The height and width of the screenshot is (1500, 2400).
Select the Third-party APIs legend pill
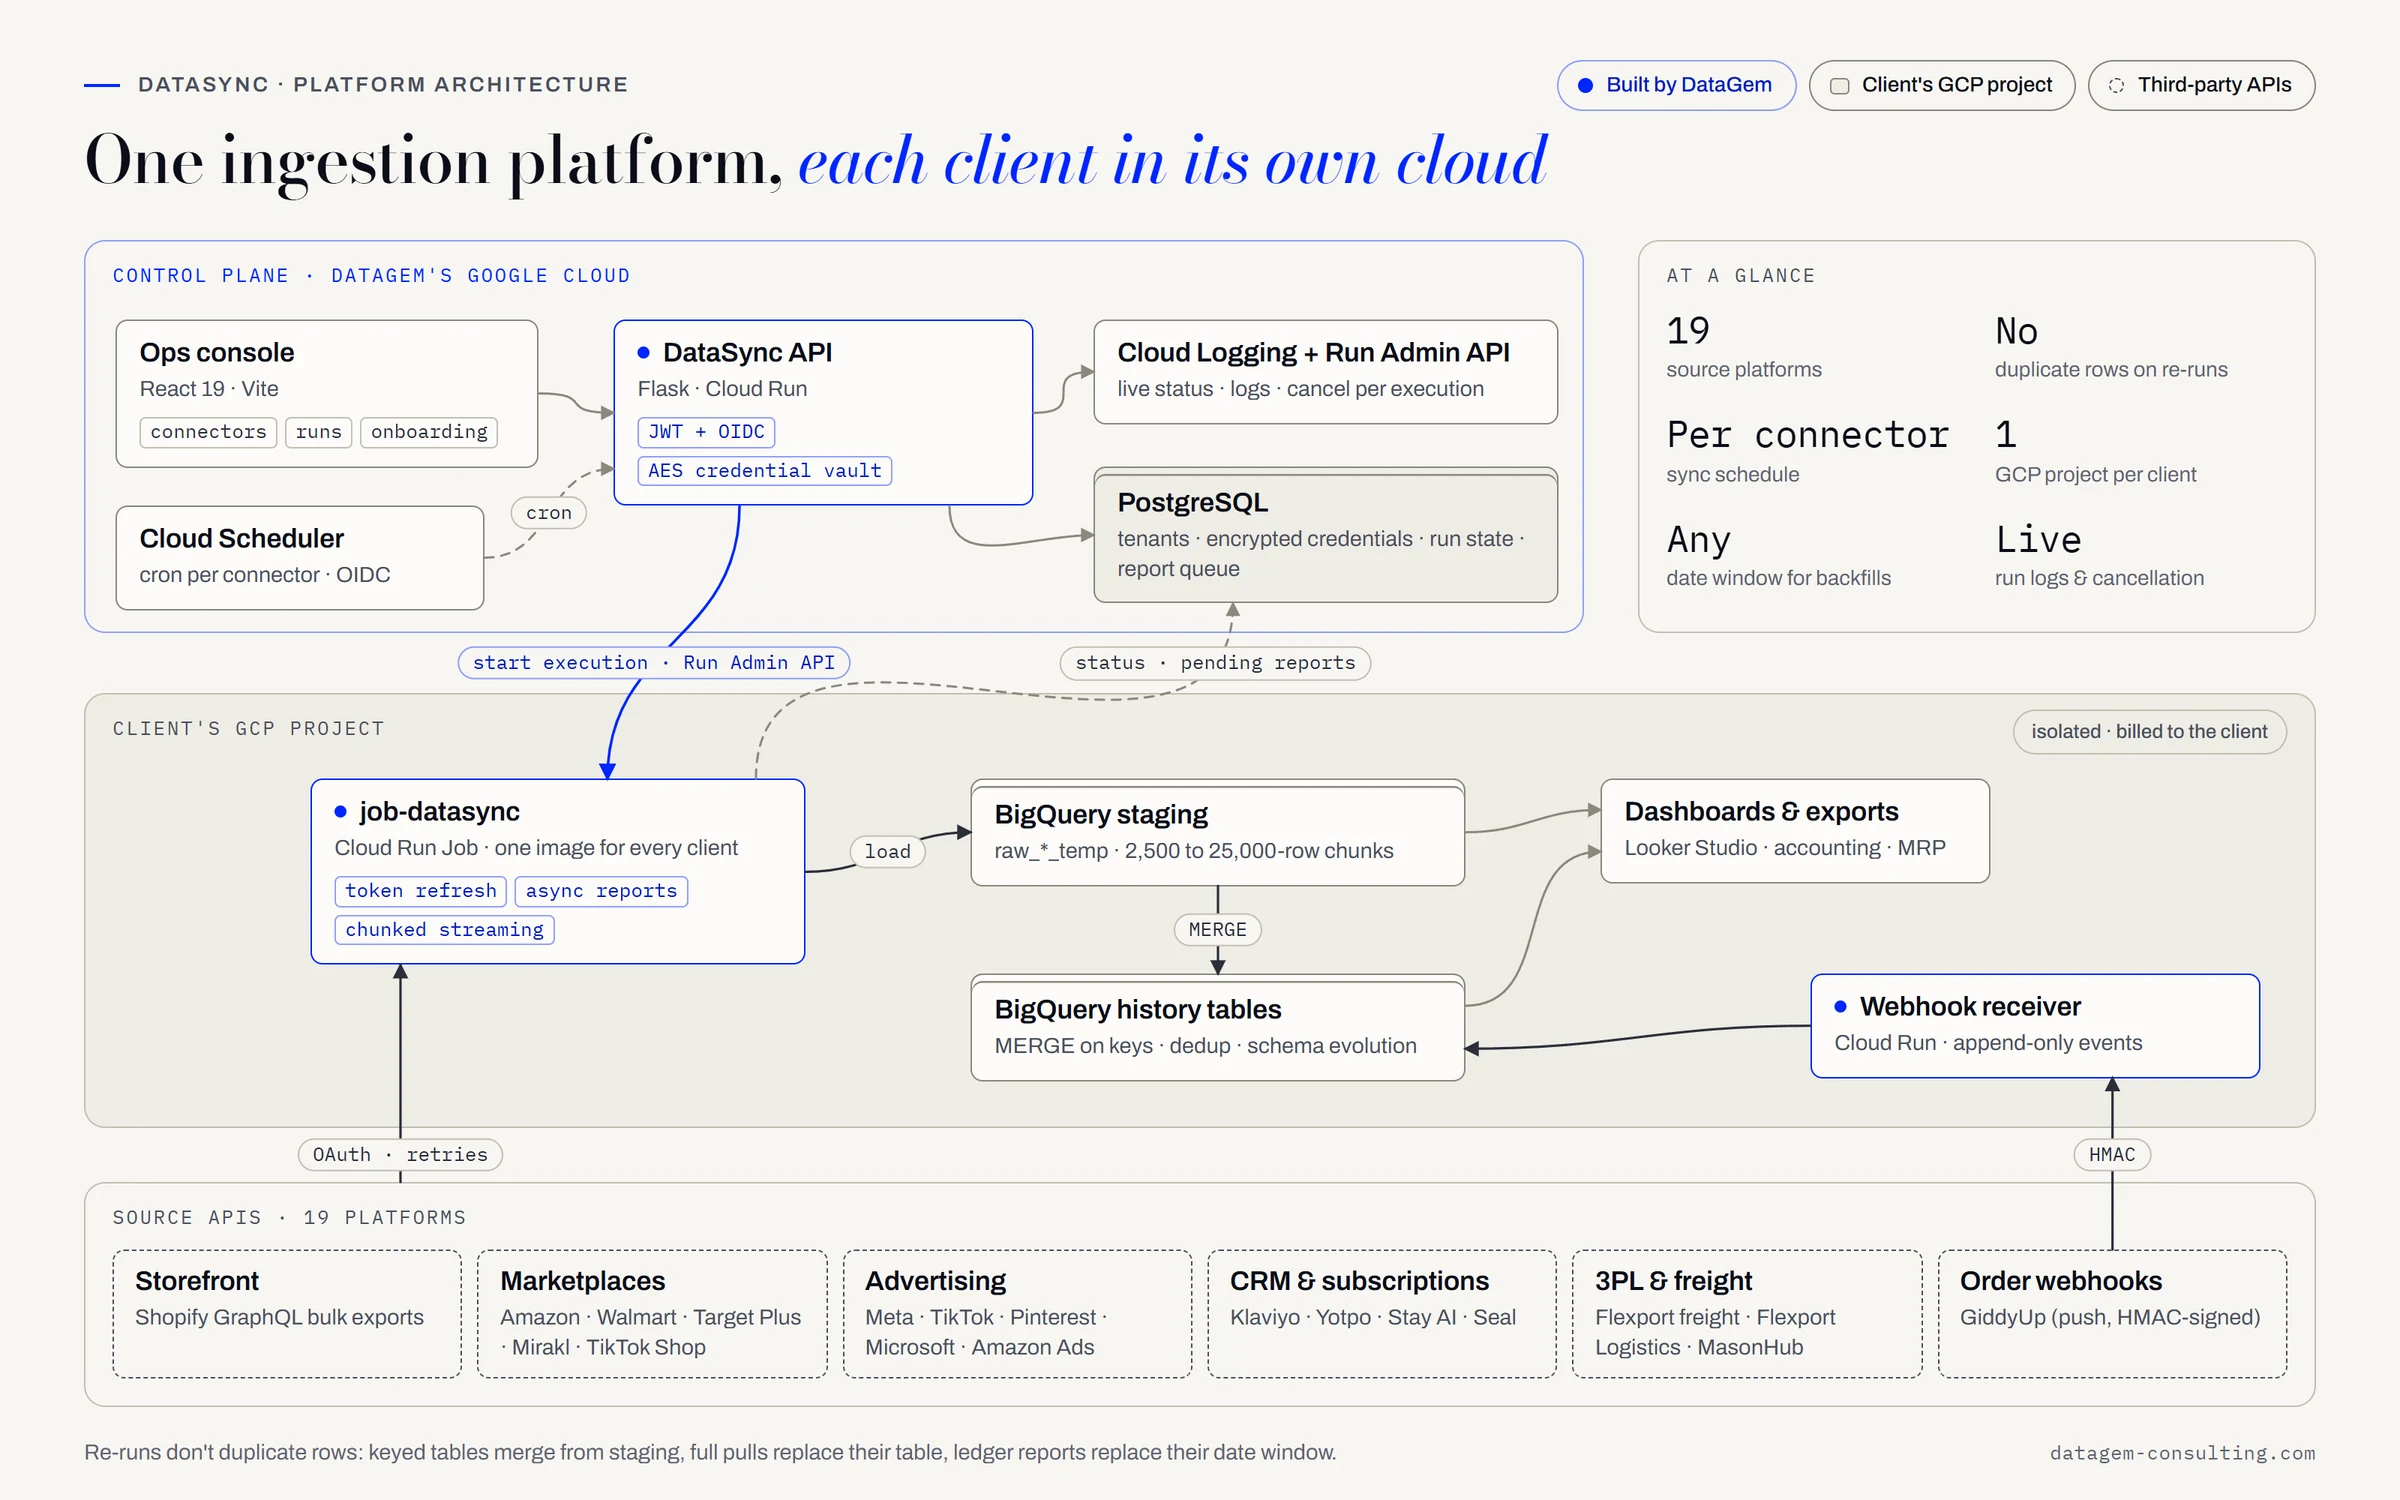pos(2201,86)
